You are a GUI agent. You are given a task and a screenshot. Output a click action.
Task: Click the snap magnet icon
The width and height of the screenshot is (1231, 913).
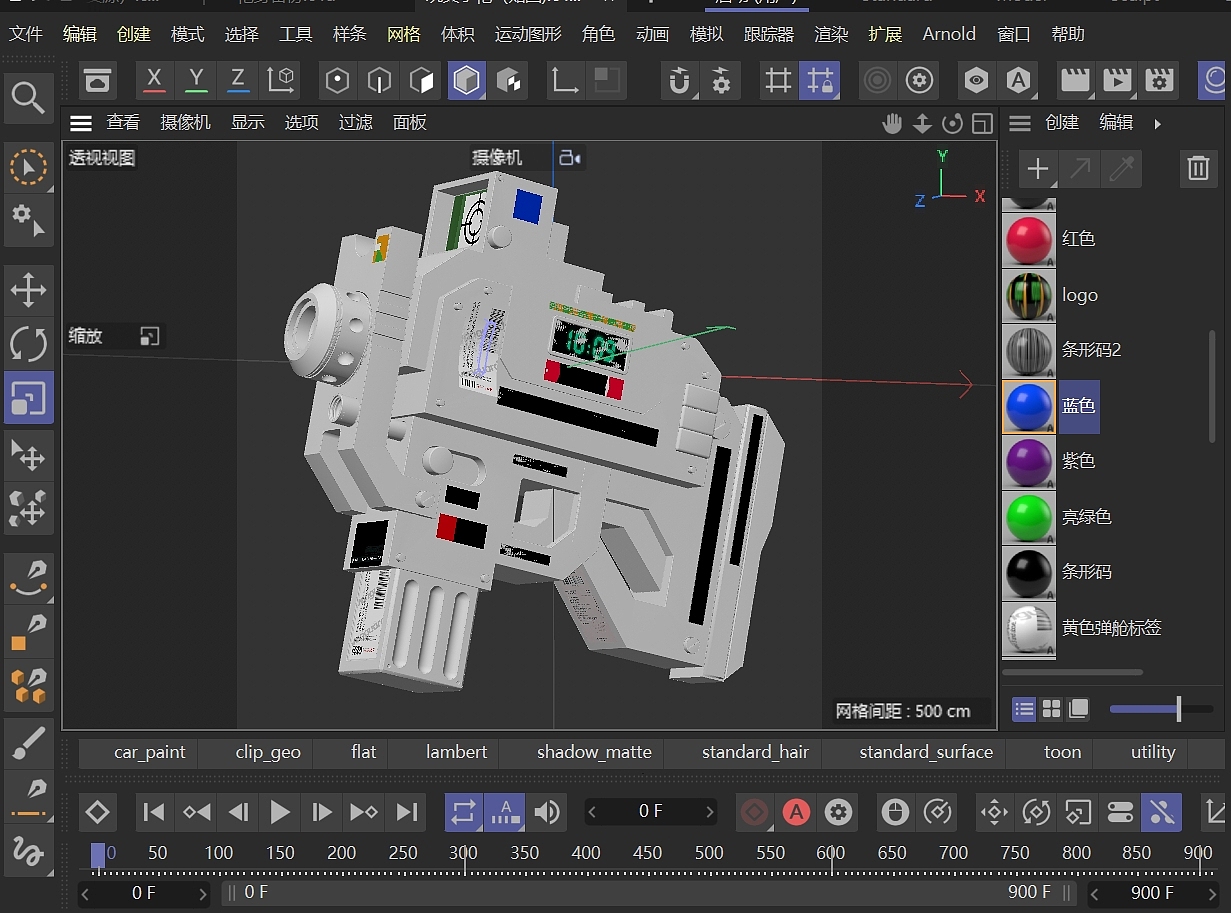point(679,81)
